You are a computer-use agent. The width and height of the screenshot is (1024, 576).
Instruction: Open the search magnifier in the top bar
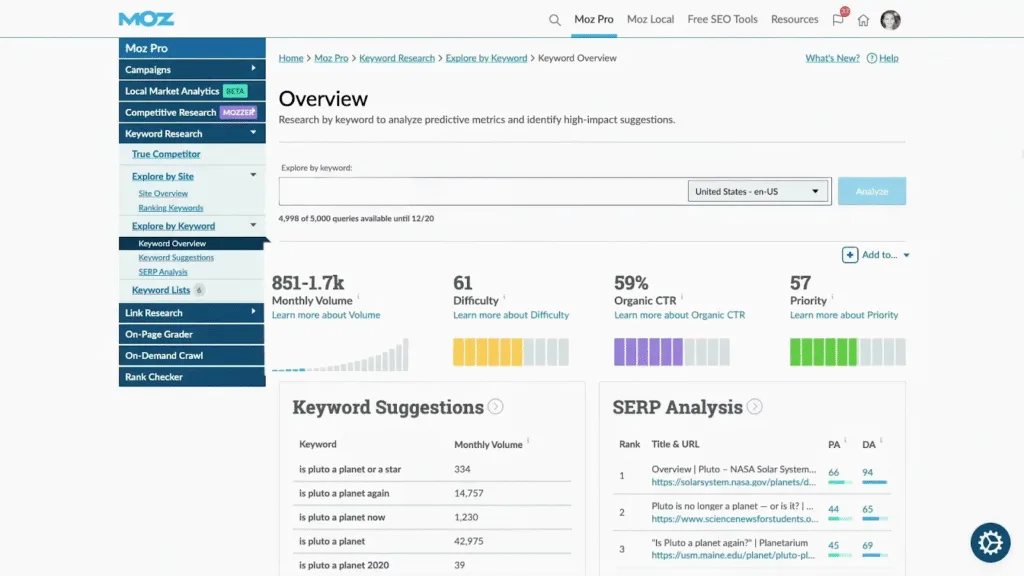[x=555, y=19]
